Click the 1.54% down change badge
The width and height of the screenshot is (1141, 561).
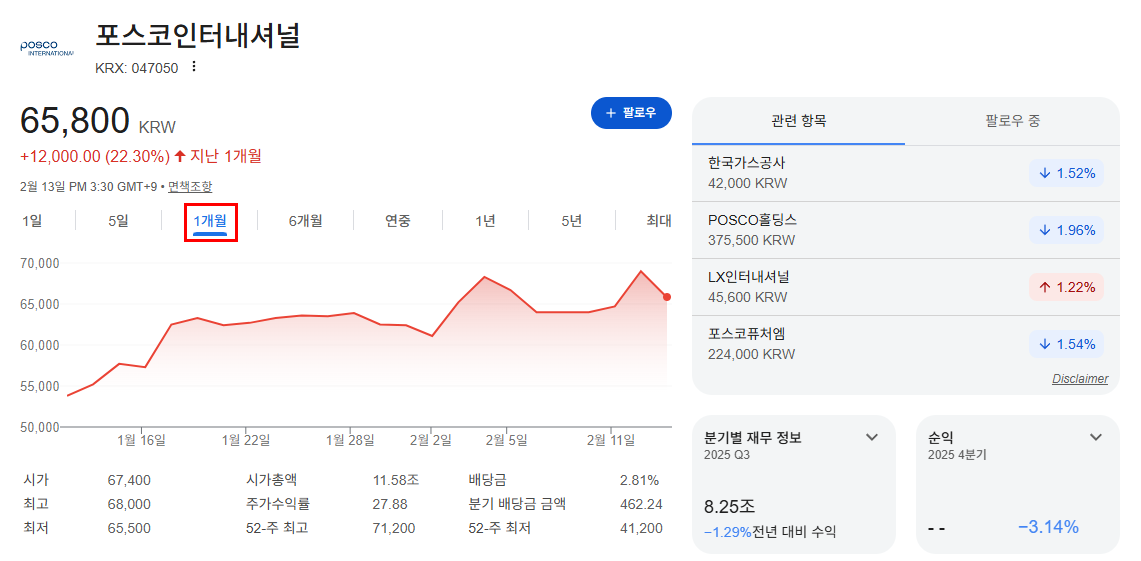click(1066, 344)
